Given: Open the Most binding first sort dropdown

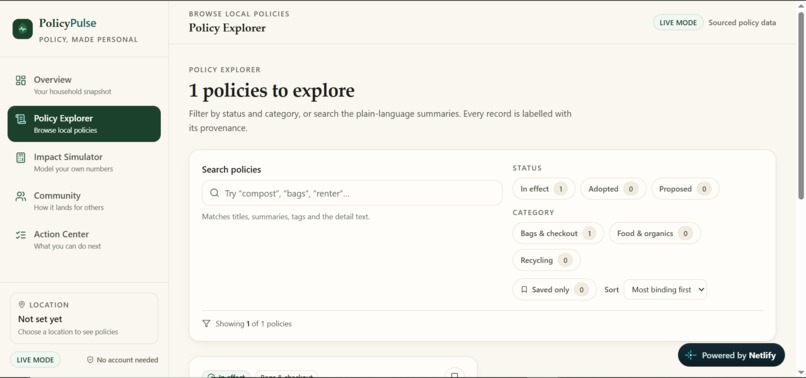Looking at the screenshot, I should click(x=665, y=290).
